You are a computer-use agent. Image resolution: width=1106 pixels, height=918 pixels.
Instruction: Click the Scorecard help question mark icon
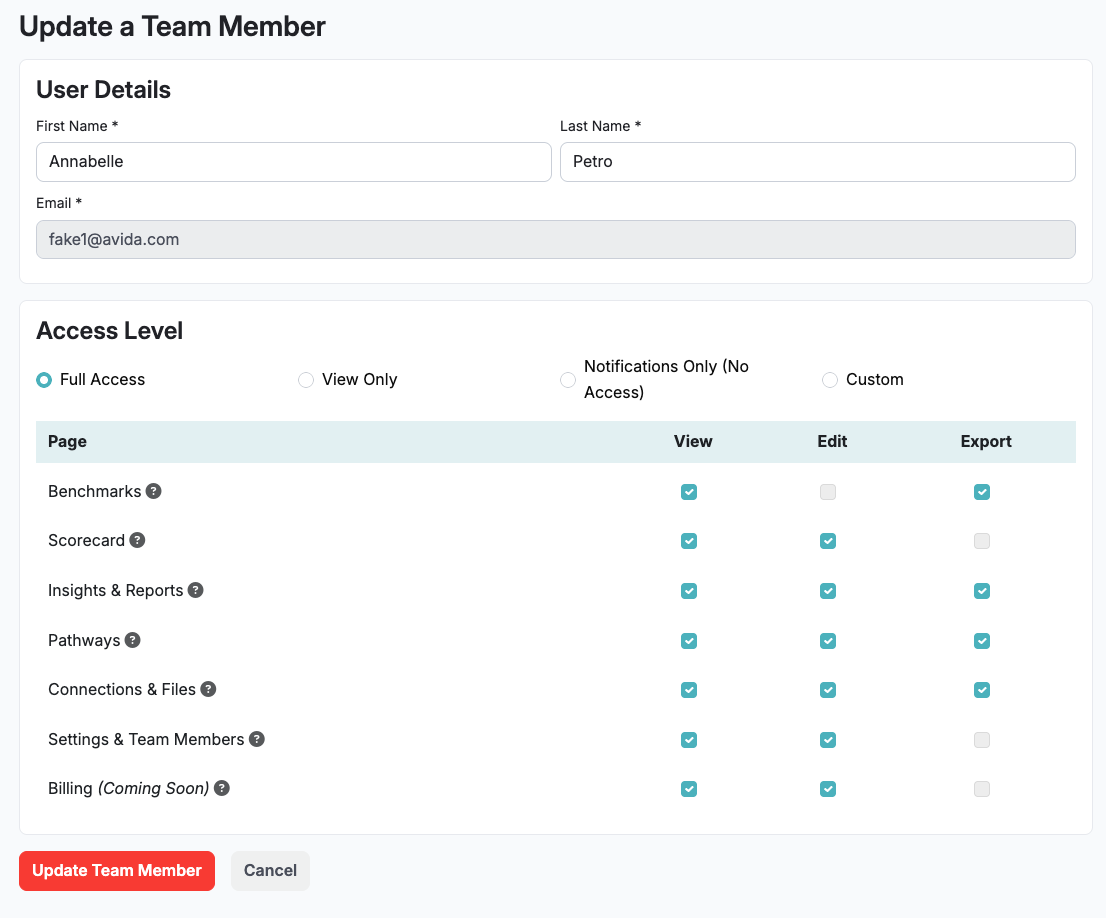click(138, 540)
